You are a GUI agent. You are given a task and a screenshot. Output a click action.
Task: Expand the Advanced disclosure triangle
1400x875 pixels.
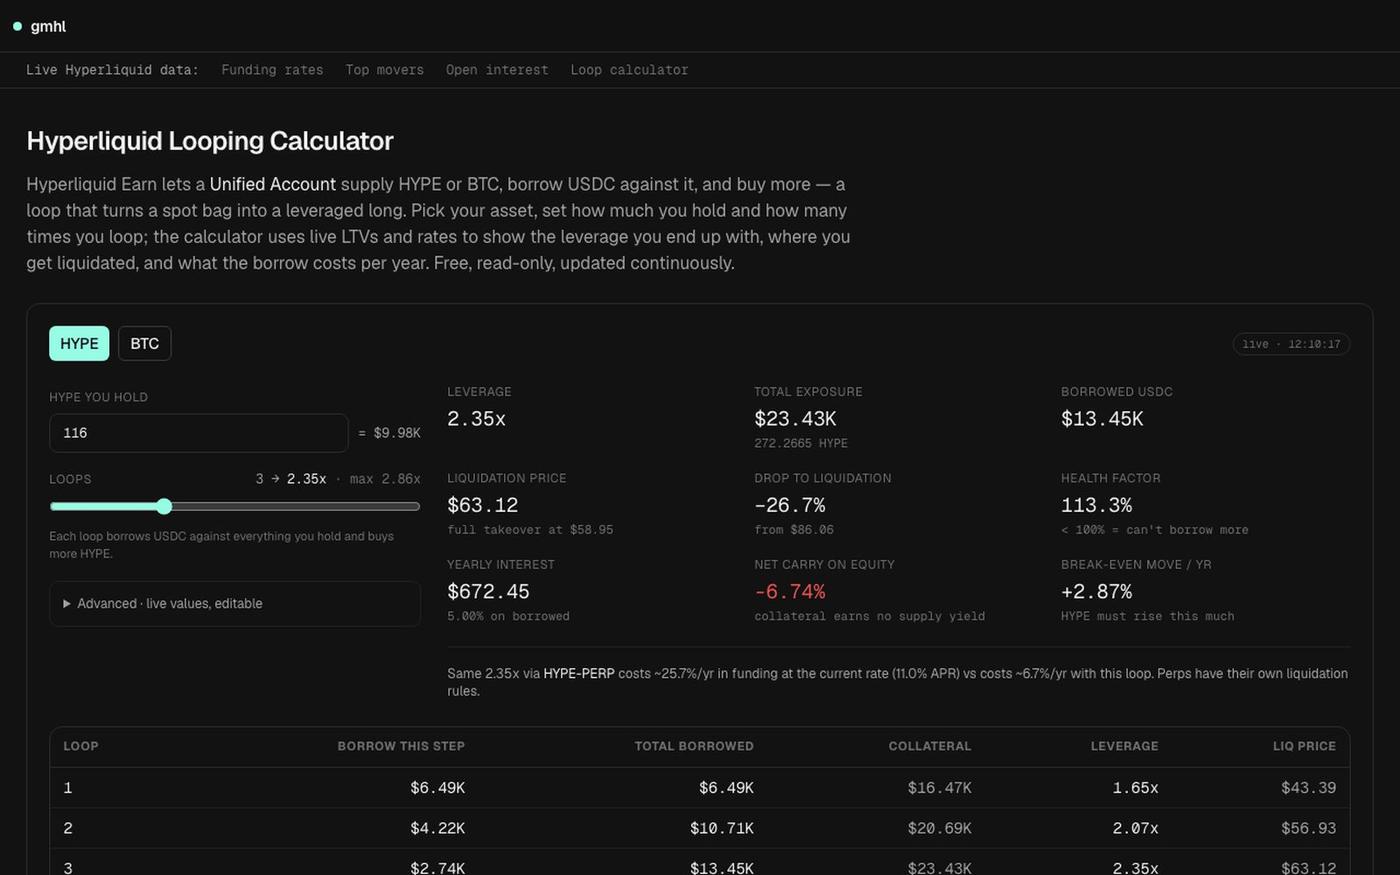pos(67,604)
